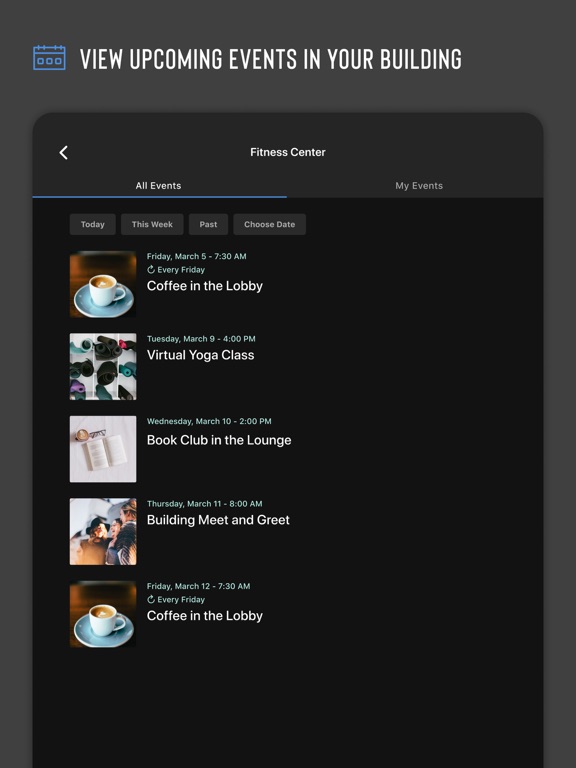Open the March 12 Coffee in the Lobby event
This screenshot has height=768, width=576.
pyautogui.click(x=205, y=616)
